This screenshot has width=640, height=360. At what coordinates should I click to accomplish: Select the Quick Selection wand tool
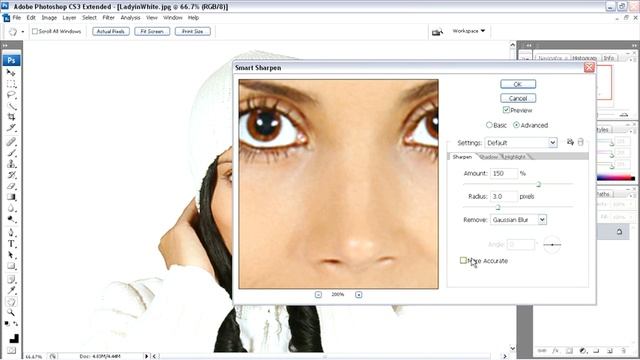click(11, 106)
